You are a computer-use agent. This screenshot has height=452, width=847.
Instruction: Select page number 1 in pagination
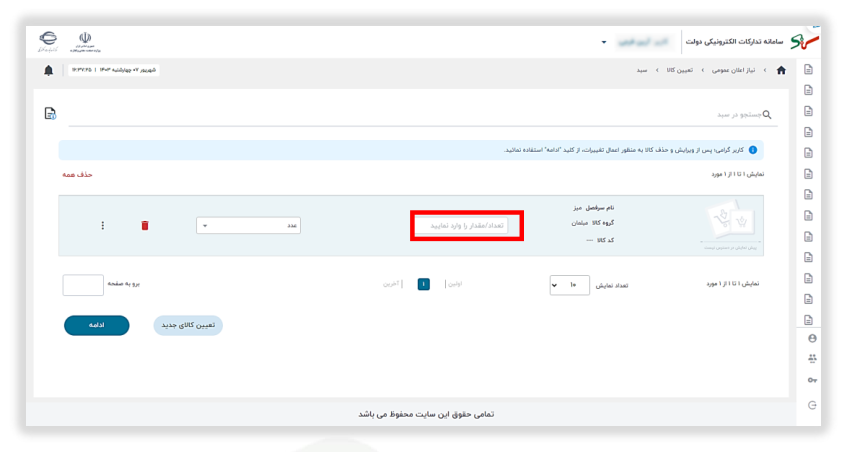coord(424,284)
